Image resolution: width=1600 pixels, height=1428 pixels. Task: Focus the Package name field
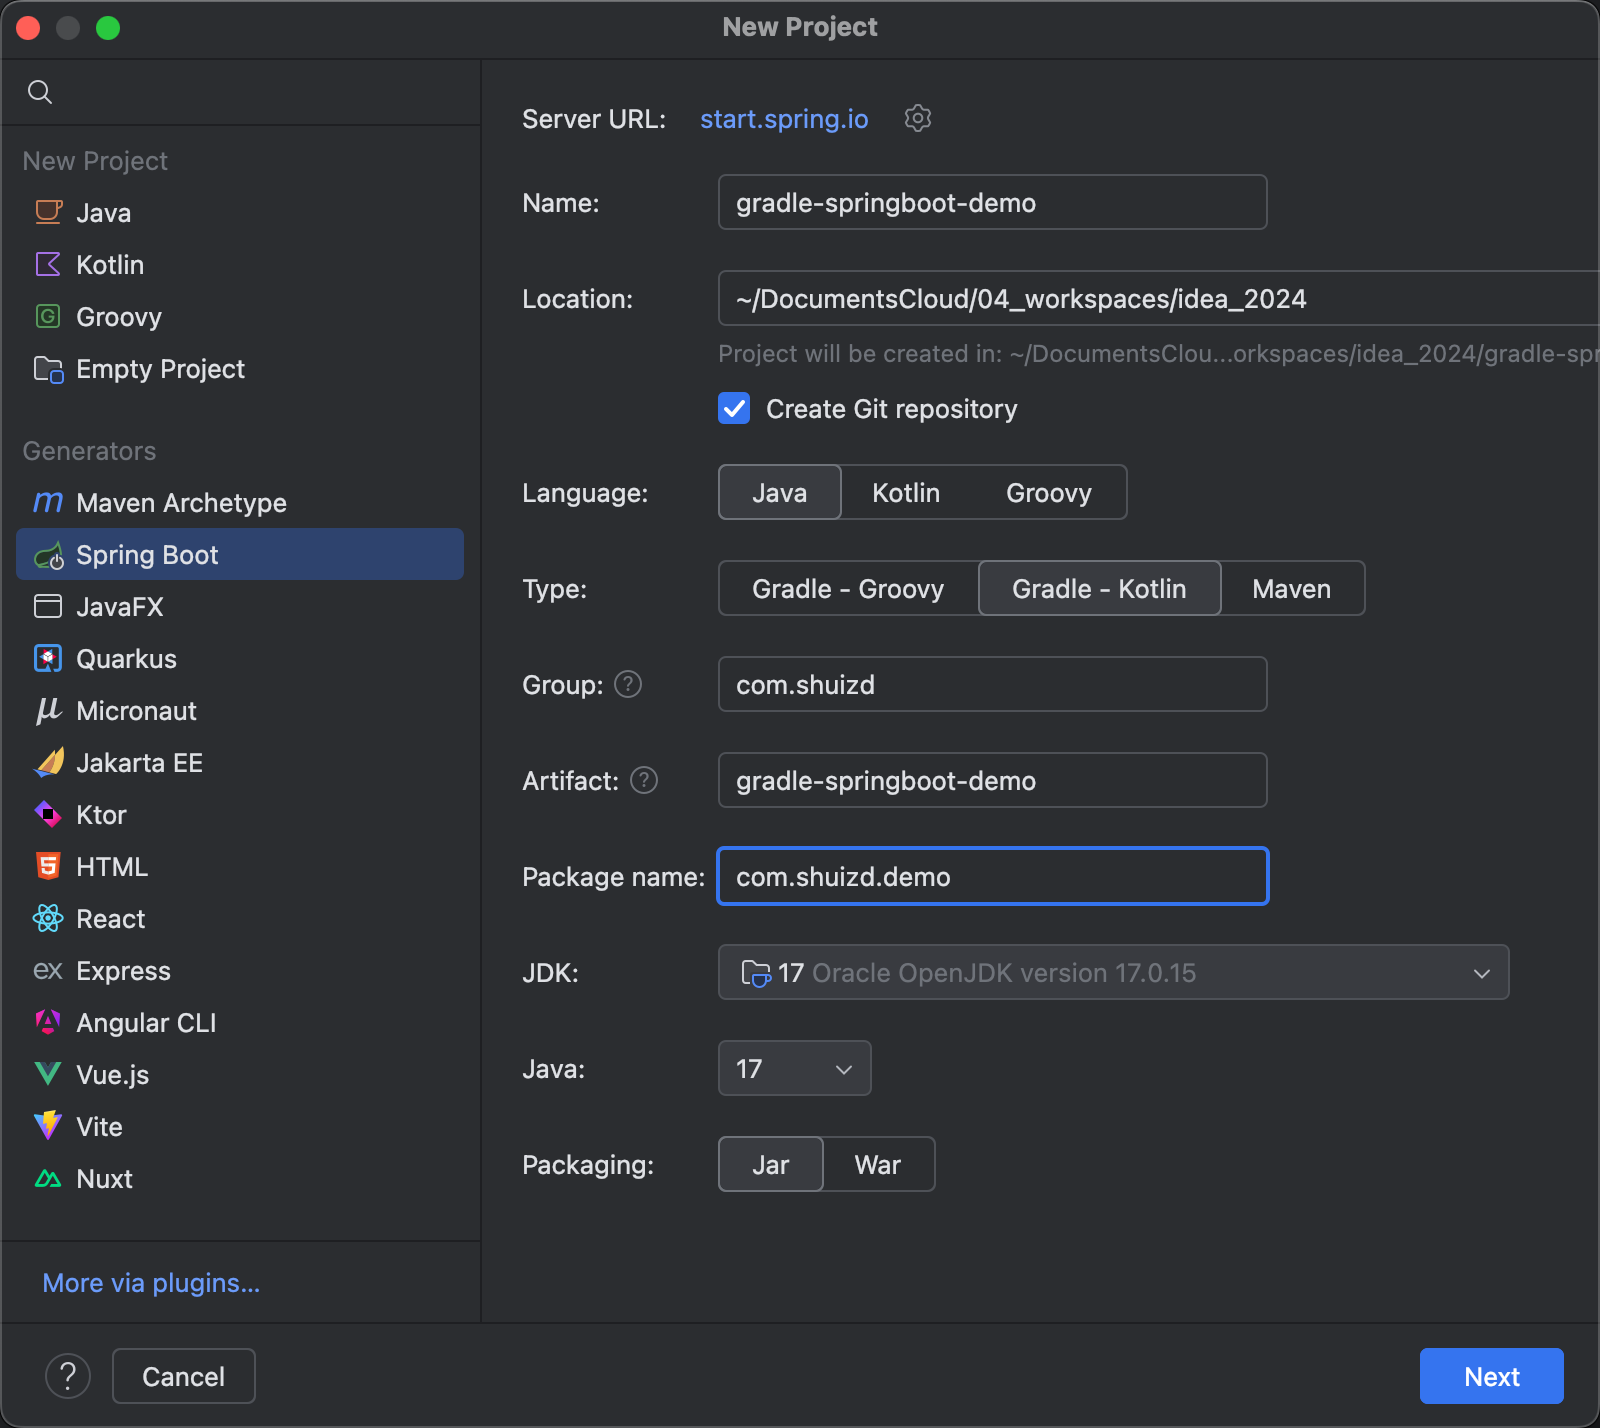pos(993,876)
